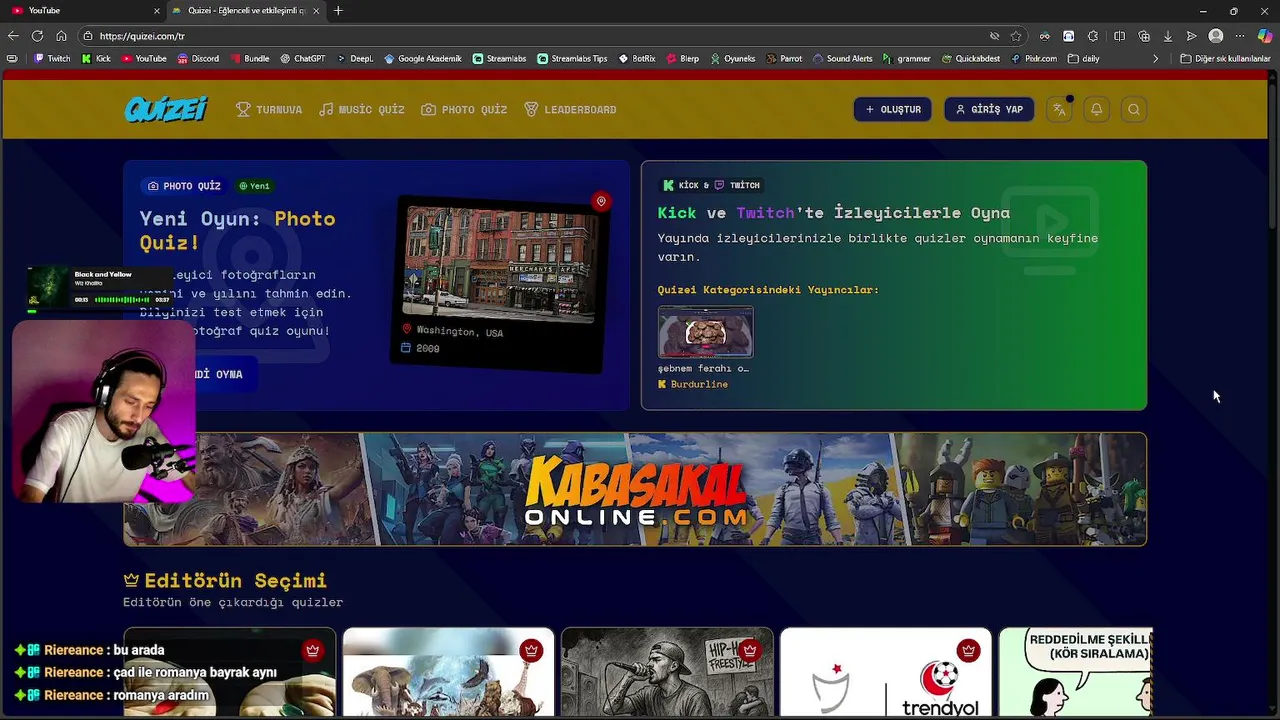This screenshot has width=1280, height=720.
Task: Open the Streamlabs Tips bookmark
Action: click(x=572, y=59)
